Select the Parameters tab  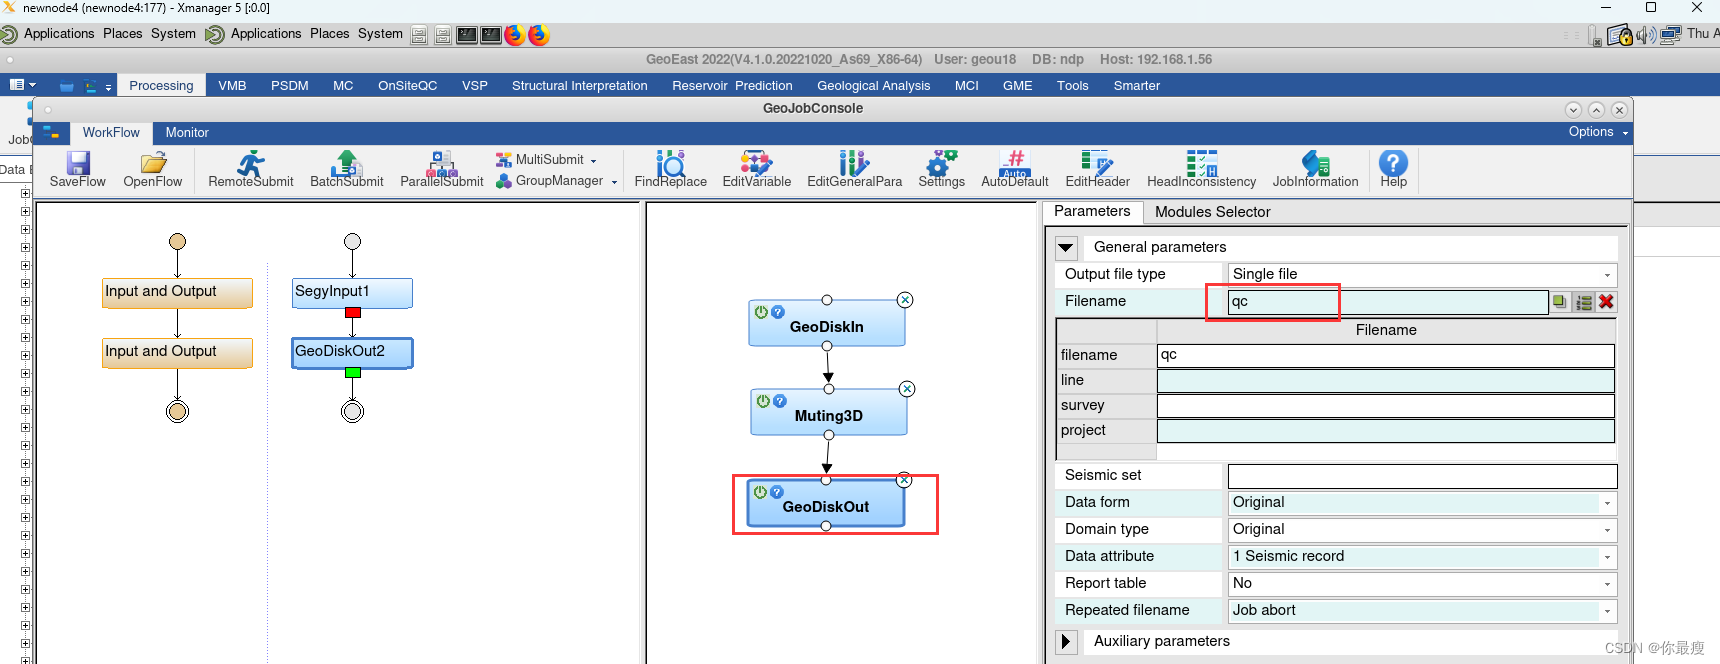coord(1092,211)
